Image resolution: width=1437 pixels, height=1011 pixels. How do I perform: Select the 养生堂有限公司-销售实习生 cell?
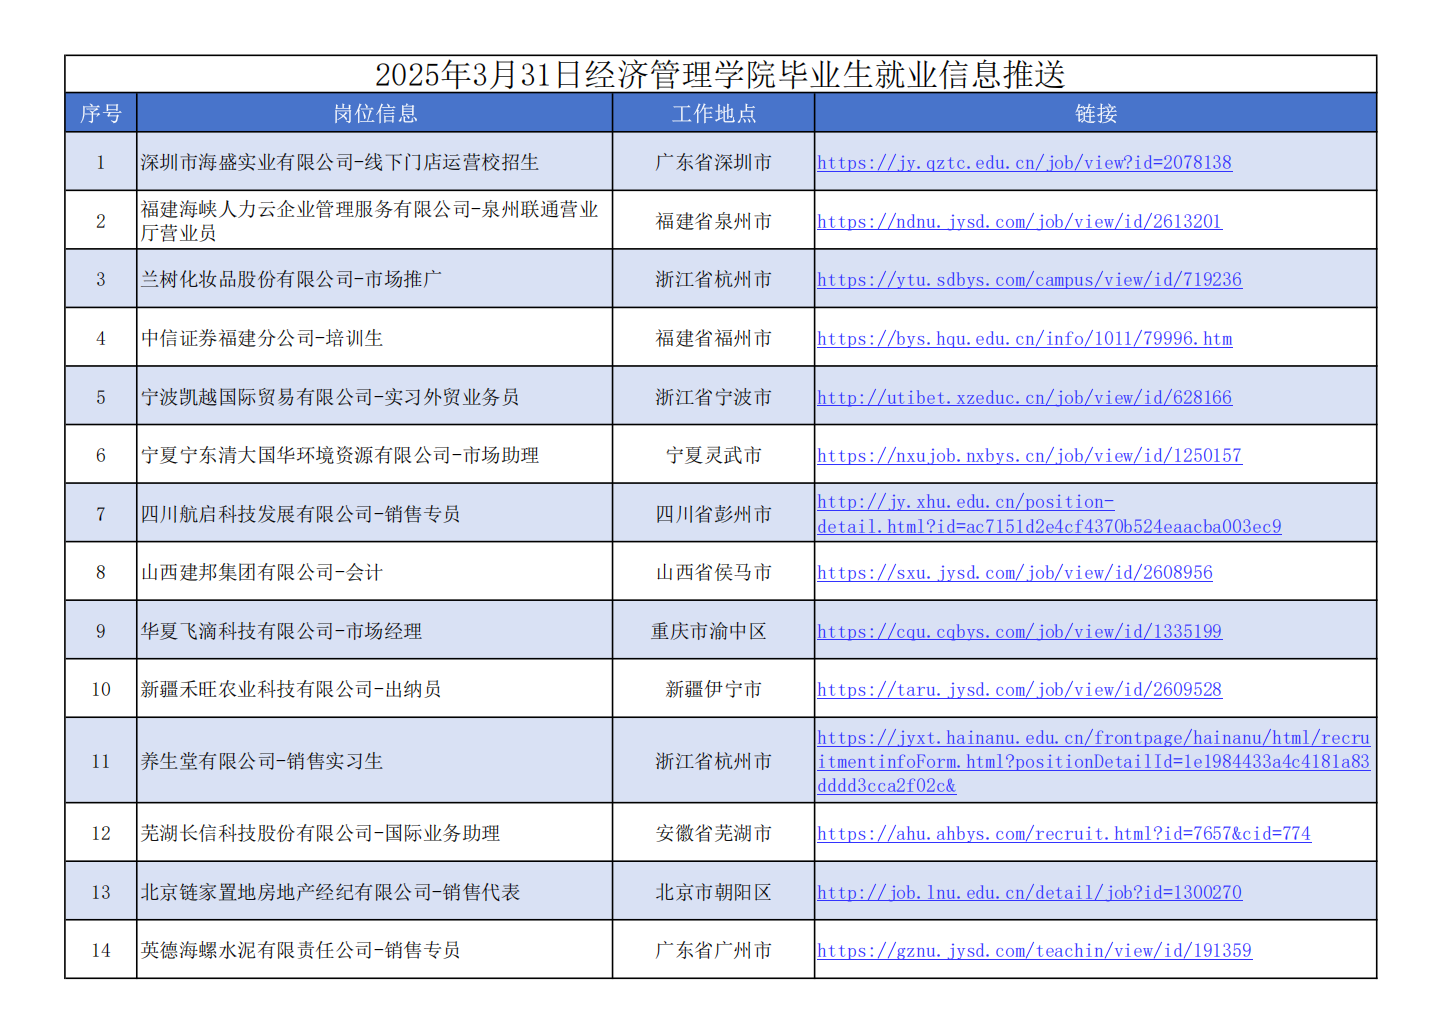tap(262, 761)
